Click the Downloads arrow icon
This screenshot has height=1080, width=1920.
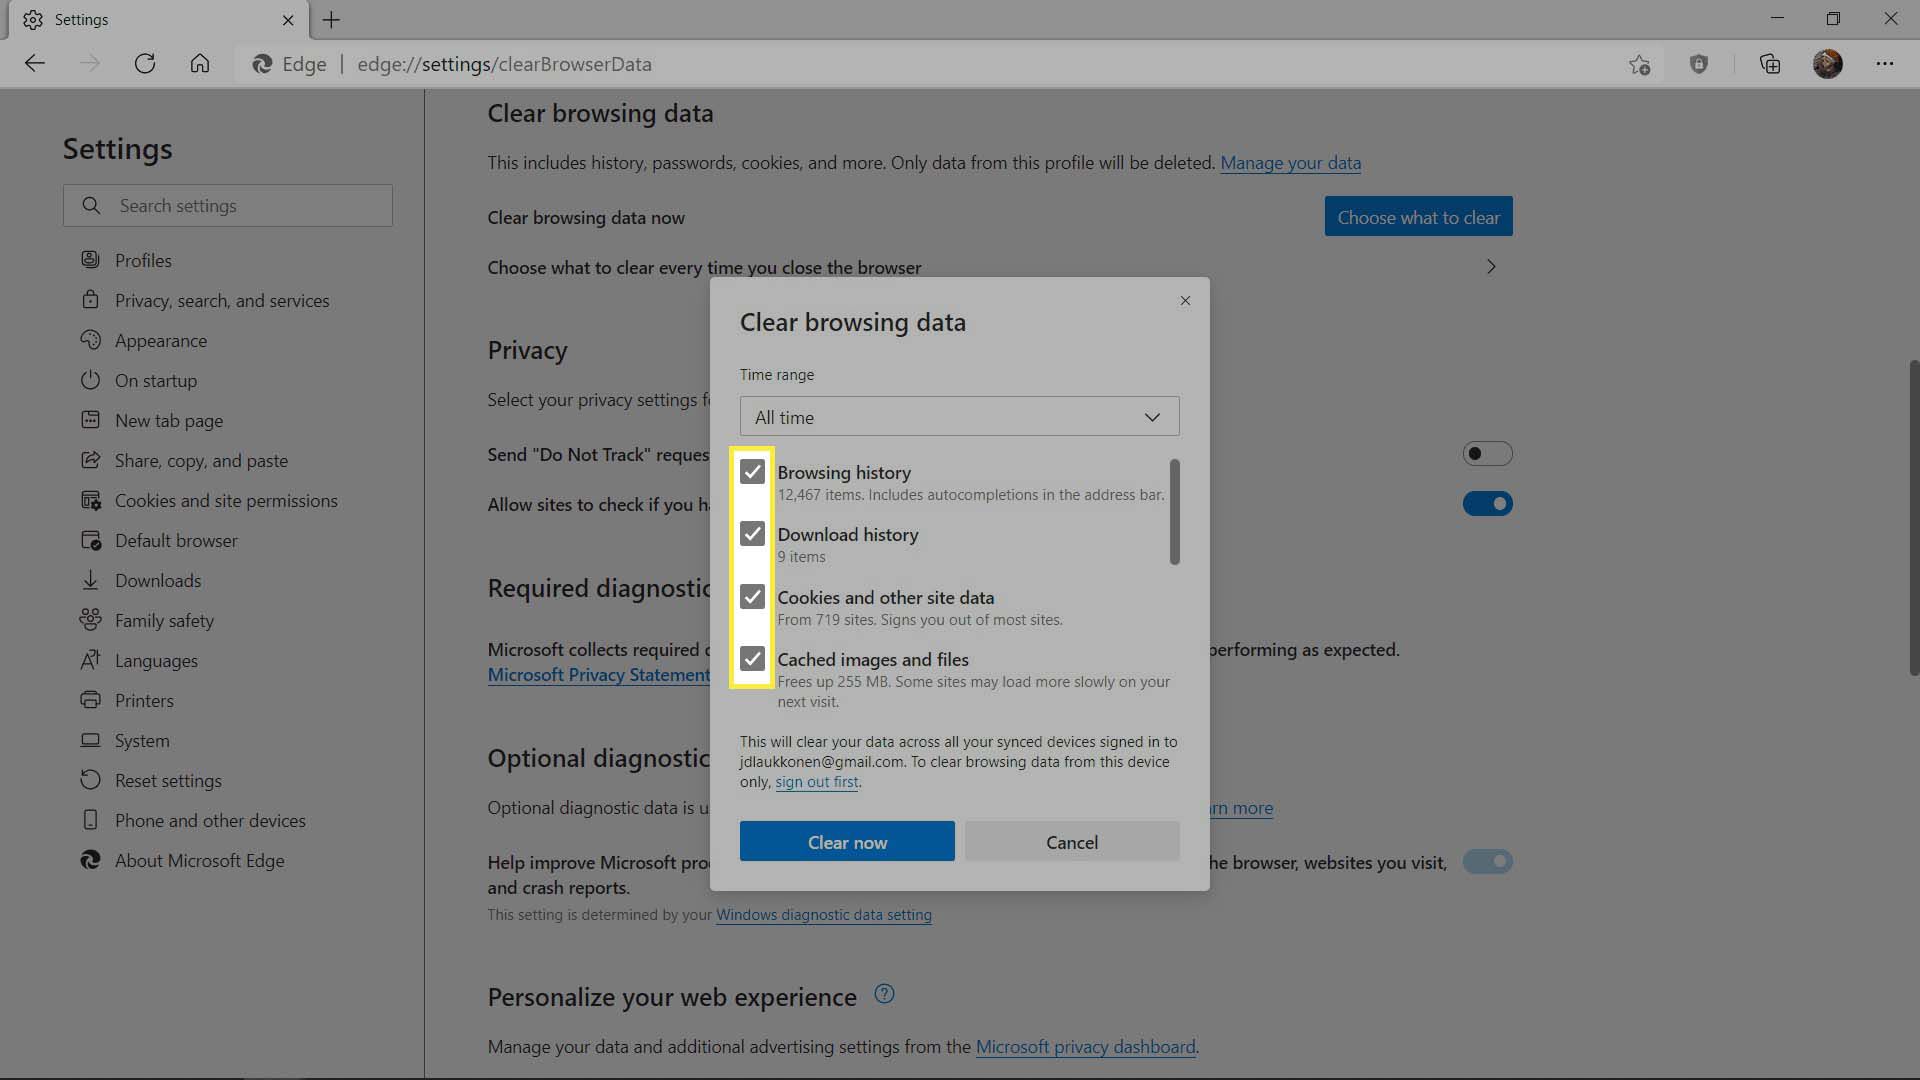coord(90,580)
